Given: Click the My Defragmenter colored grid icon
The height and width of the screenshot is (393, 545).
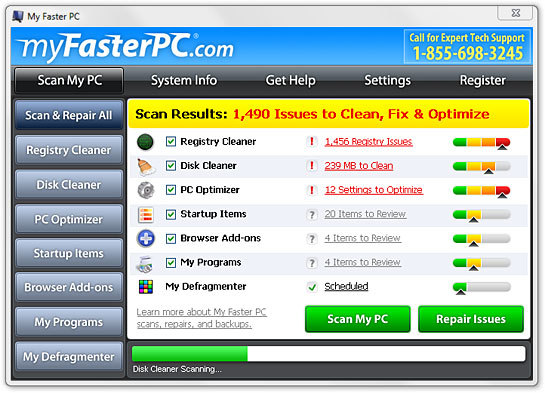Looking at the screenshot, I should [146, 287].
